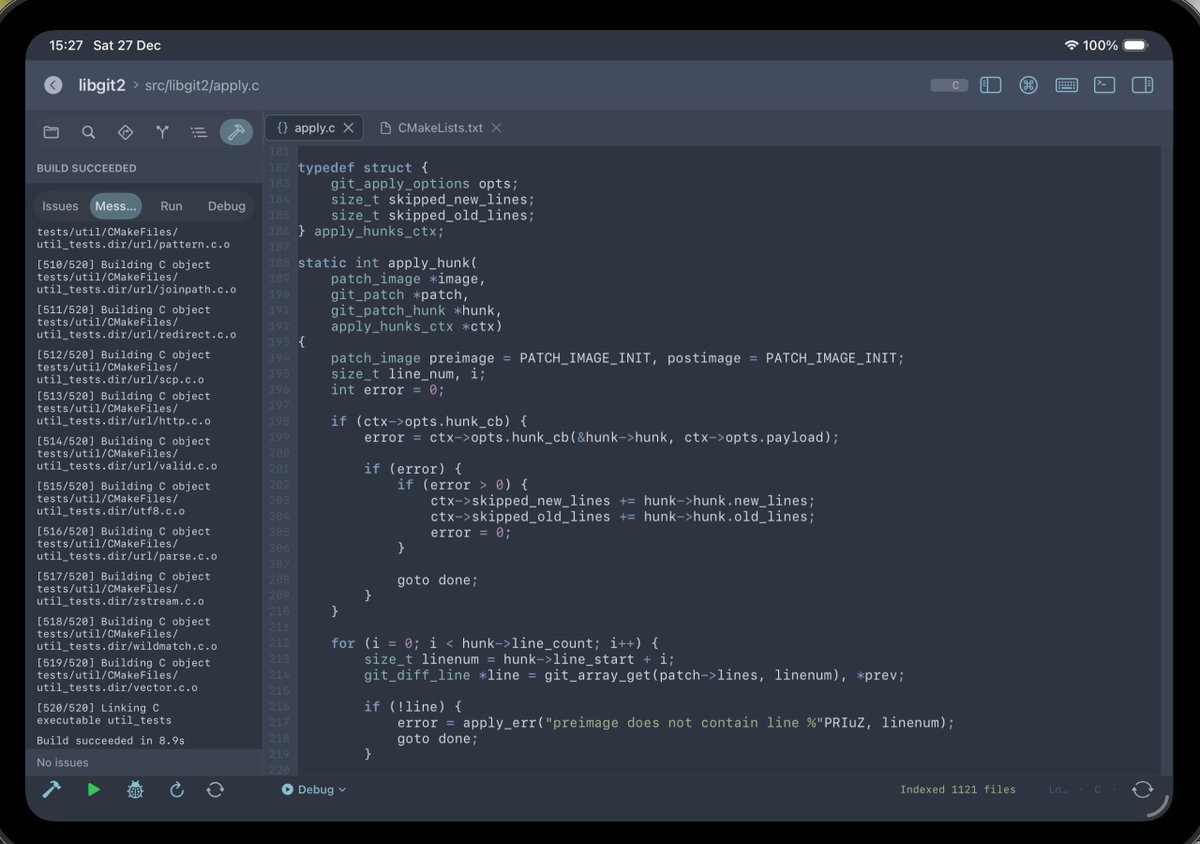This screenshot has width=1200, height=844.
Task: Click the apply_hunks_ctx; closing line
Action: 370,231
